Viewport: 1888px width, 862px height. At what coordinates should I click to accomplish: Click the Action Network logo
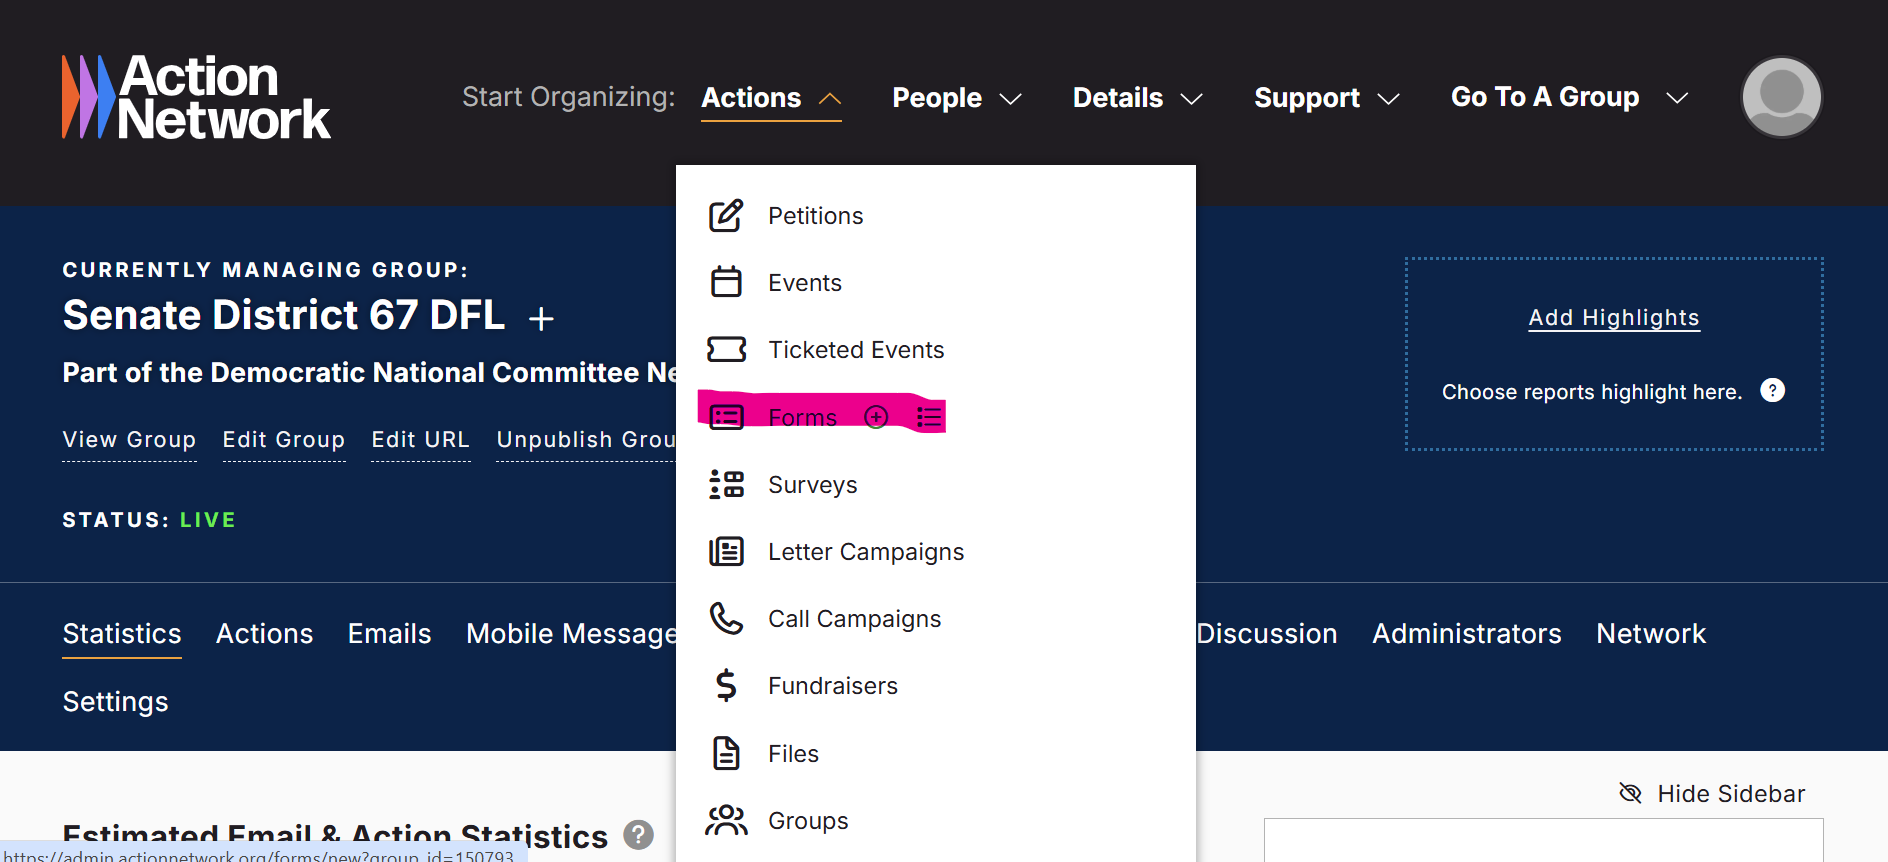tap(196, 97)
